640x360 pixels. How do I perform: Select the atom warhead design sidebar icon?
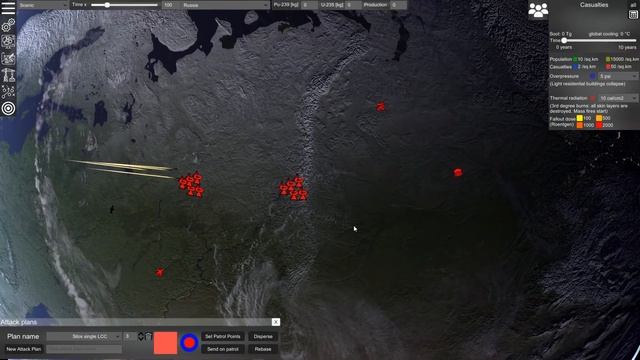click(x=8, y=42)
